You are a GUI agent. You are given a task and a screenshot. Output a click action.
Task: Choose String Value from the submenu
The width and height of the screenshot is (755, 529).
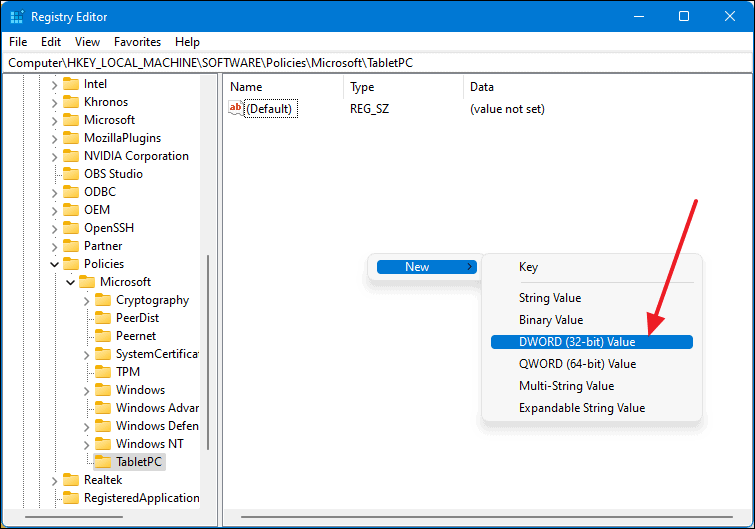click(592, 298)
